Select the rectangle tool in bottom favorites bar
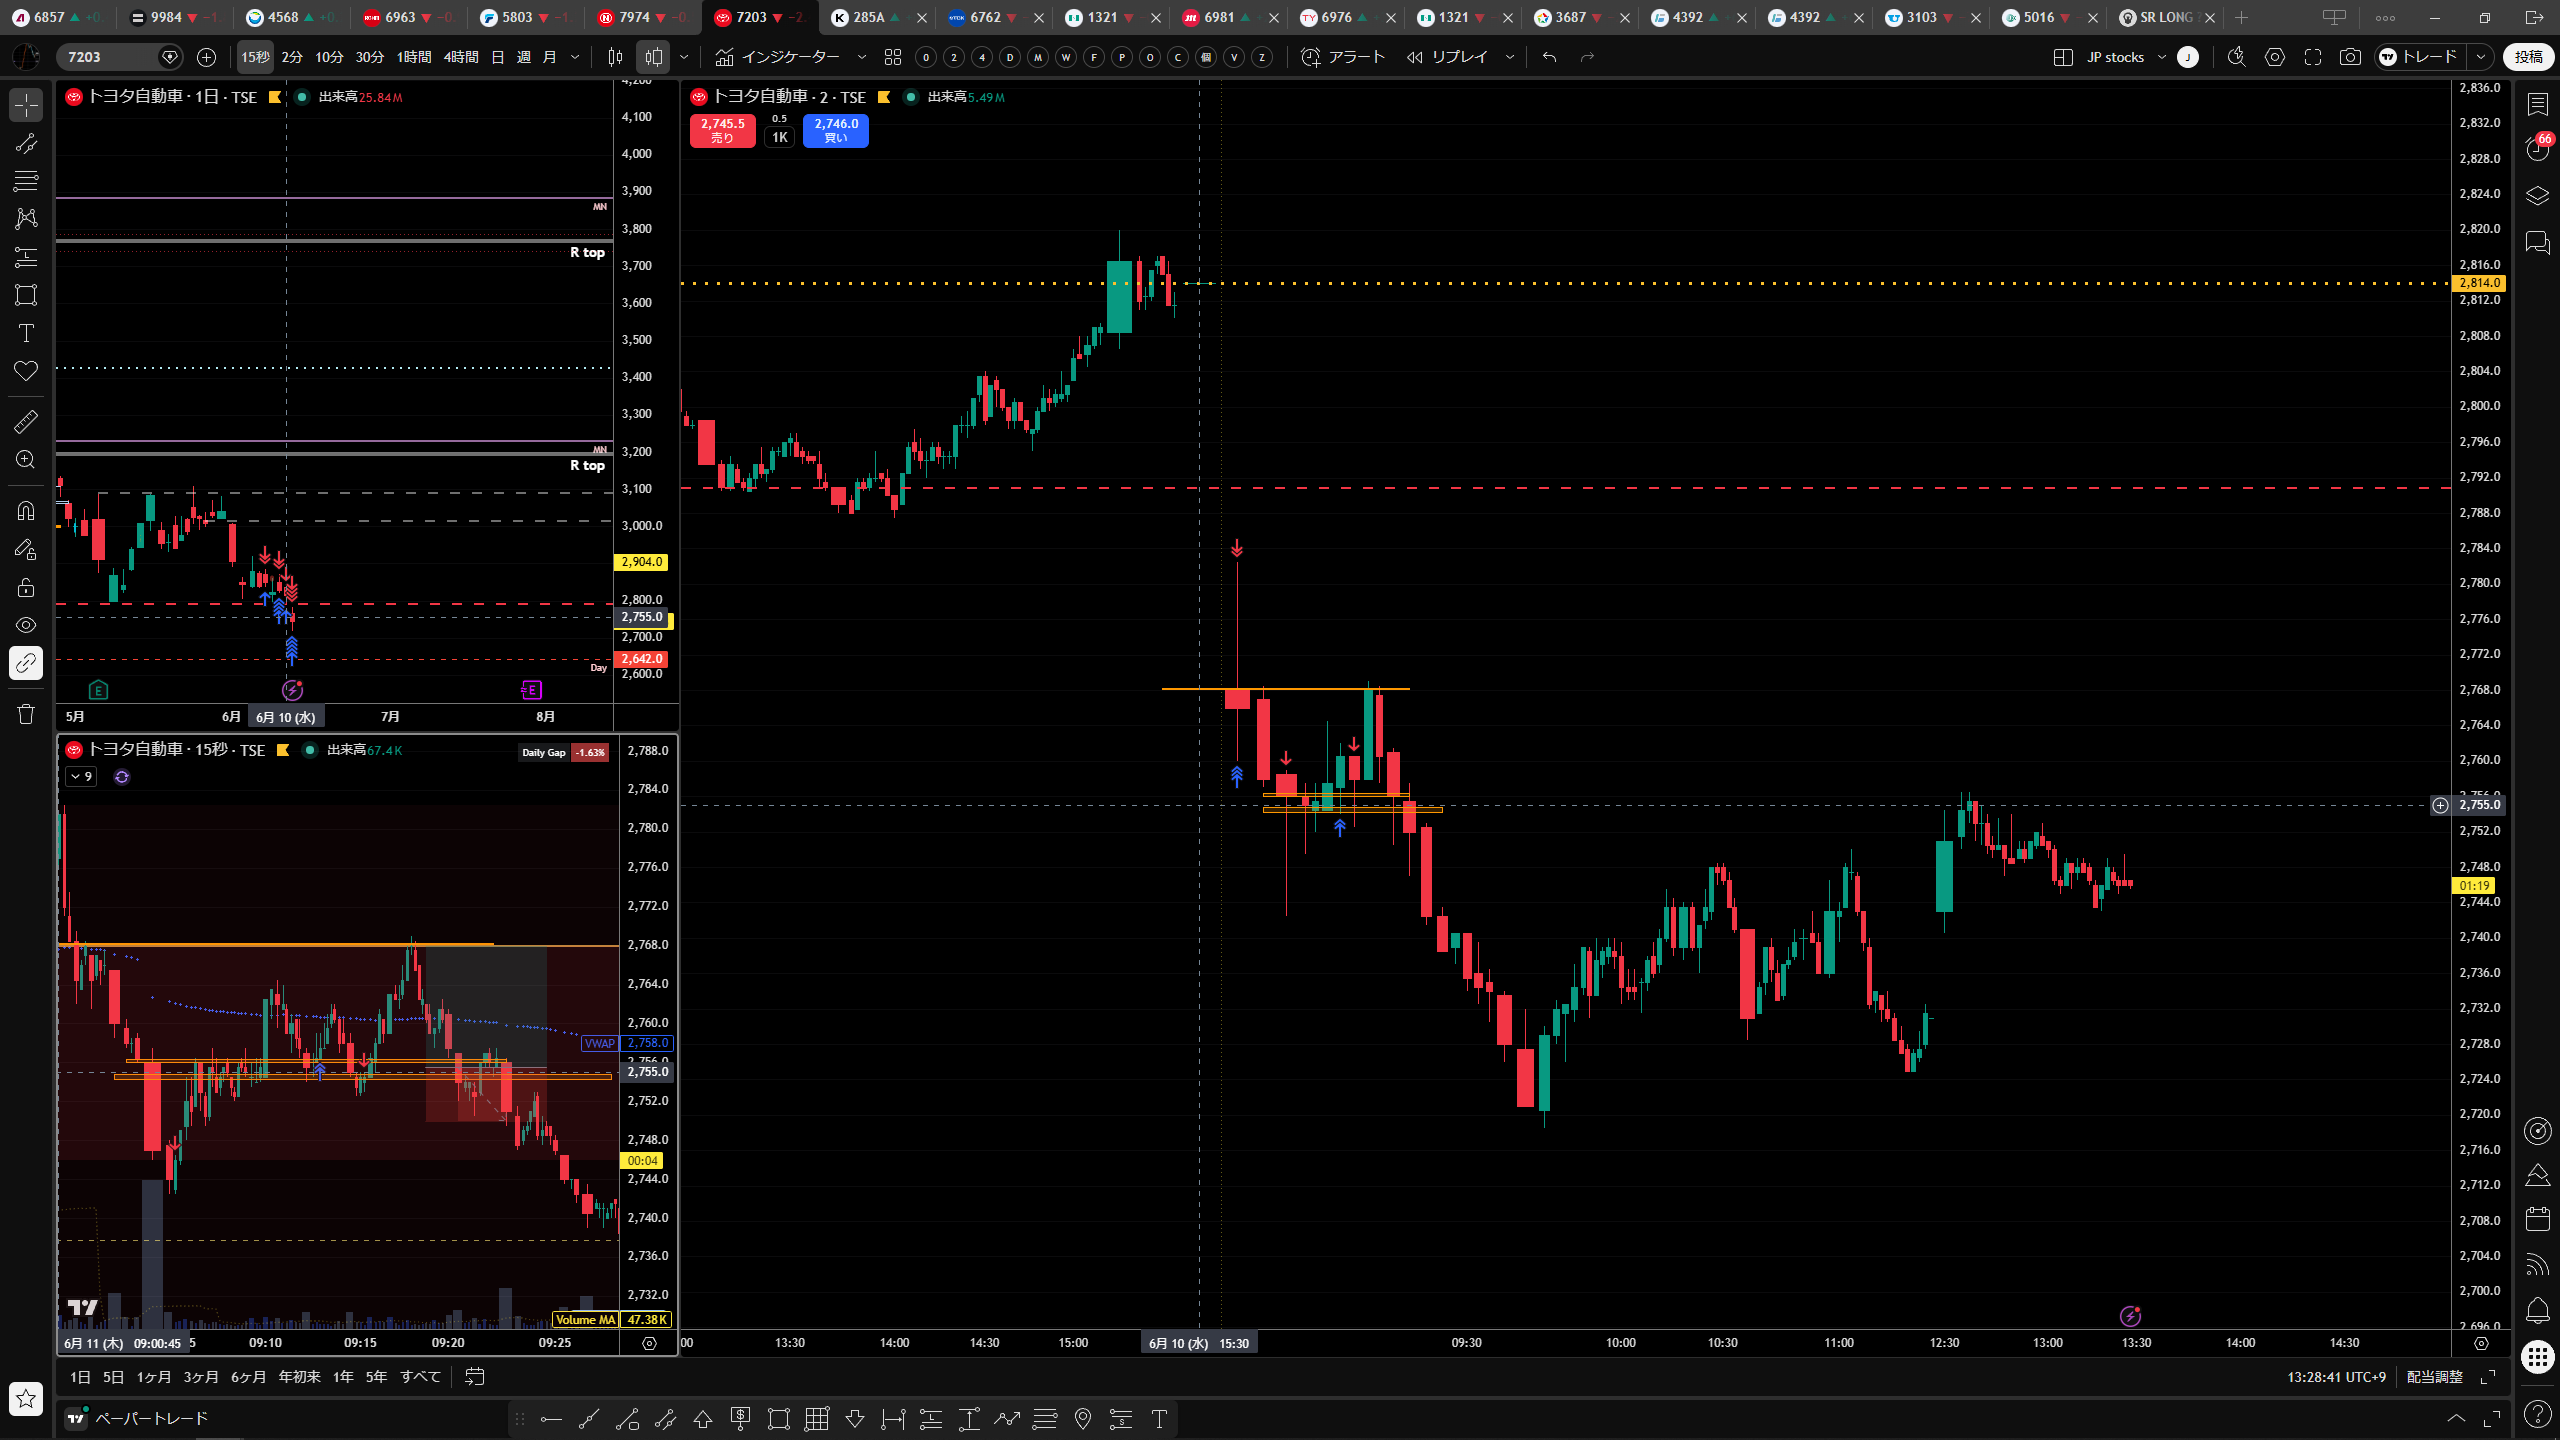Viewport: 2560px width, 1440px height. (779, 1419)
